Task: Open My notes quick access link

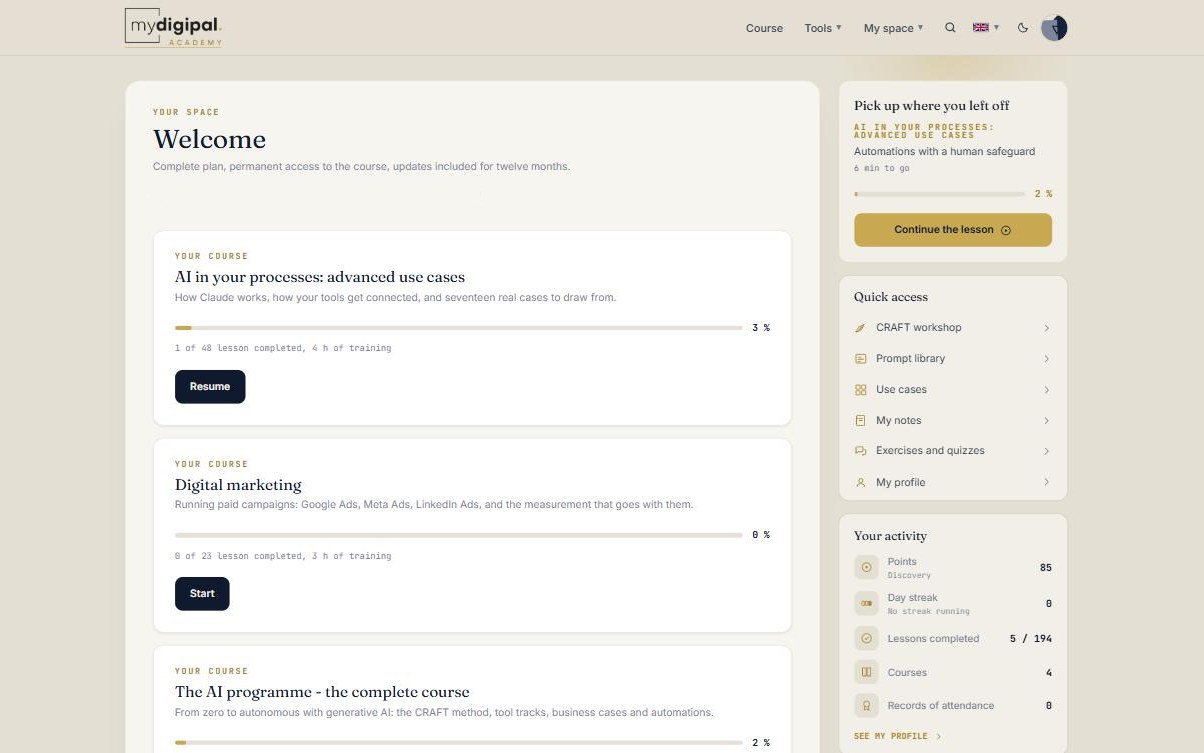Action: click(x=953, y=421)
